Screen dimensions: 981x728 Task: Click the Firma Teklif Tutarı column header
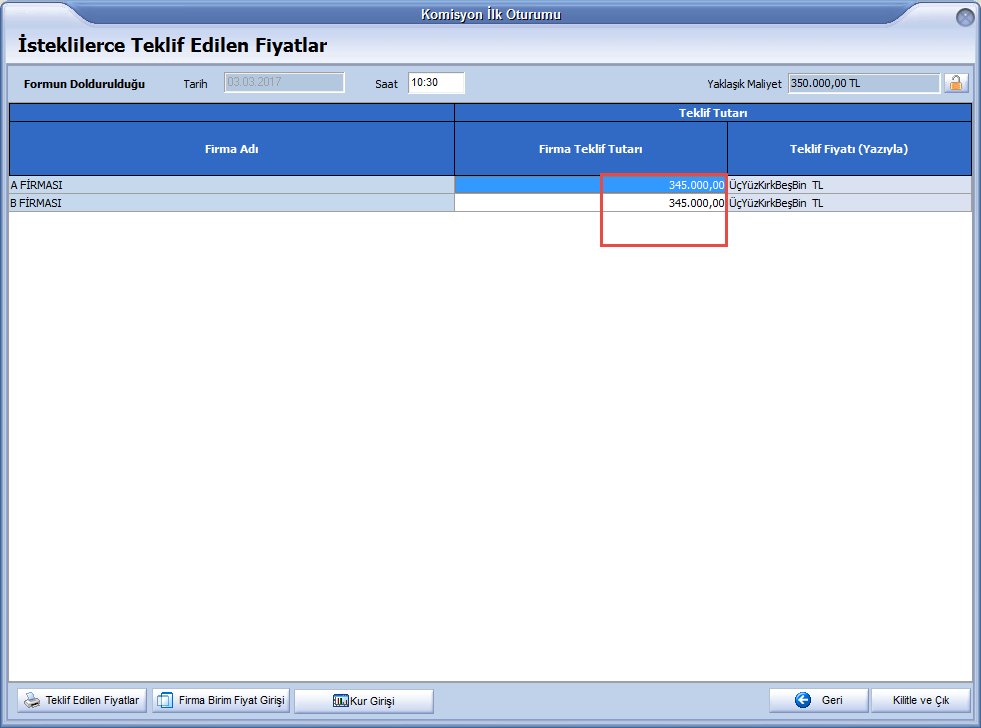(590, 149)
